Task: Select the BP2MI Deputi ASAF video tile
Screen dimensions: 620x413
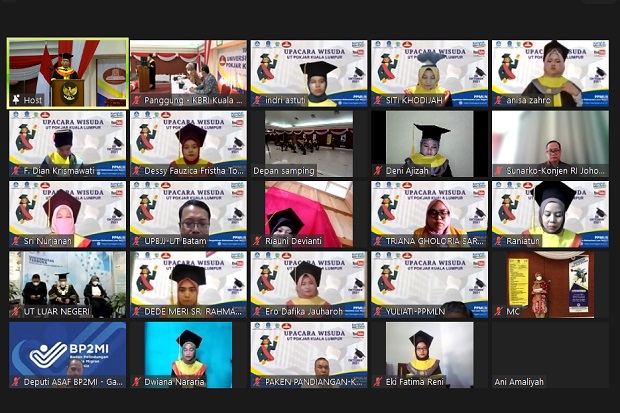Action: (x=68, y=355)
